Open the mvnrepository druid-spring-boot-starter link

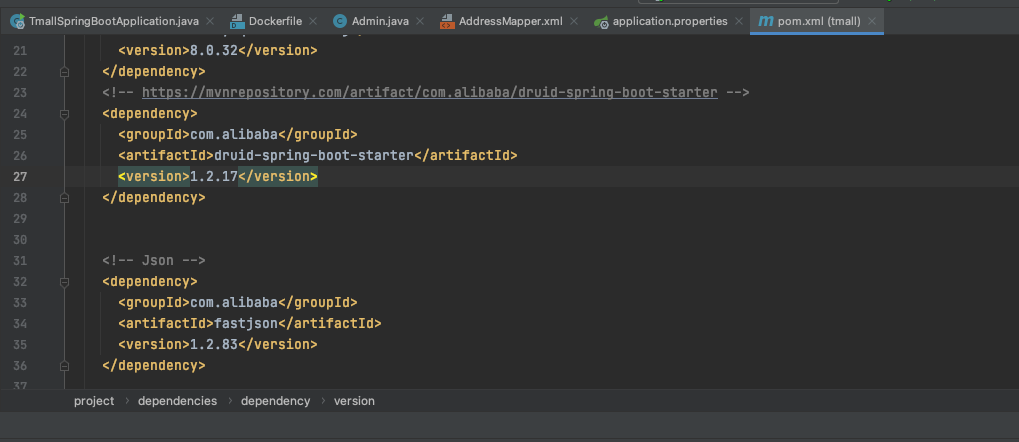430,92
